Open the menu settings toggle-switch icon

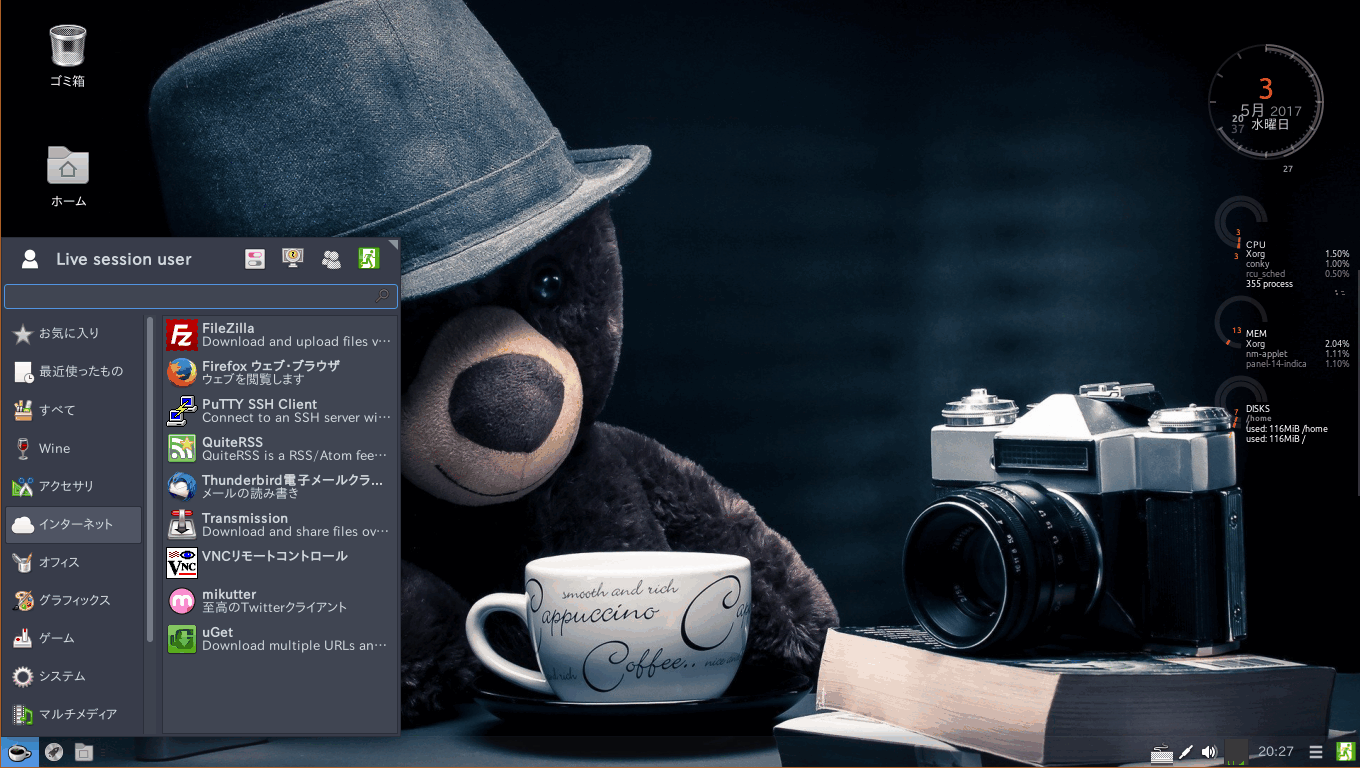(x=255, y=259)
